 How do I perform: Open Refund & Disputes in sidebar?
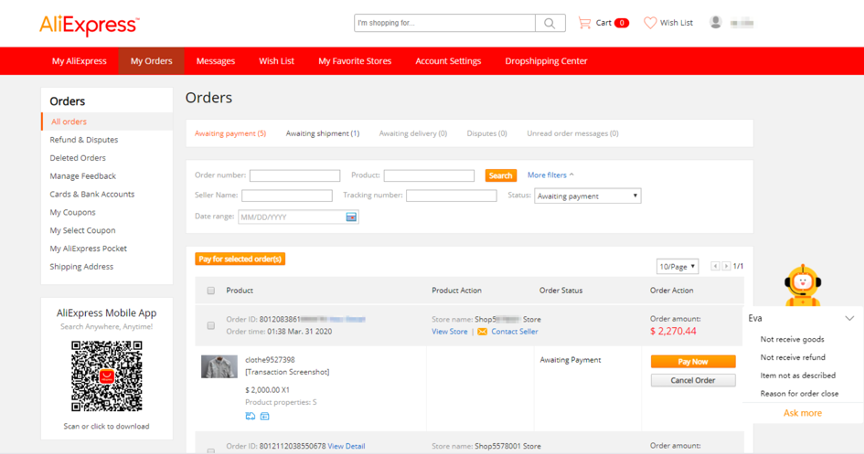(x=84, y=140)
